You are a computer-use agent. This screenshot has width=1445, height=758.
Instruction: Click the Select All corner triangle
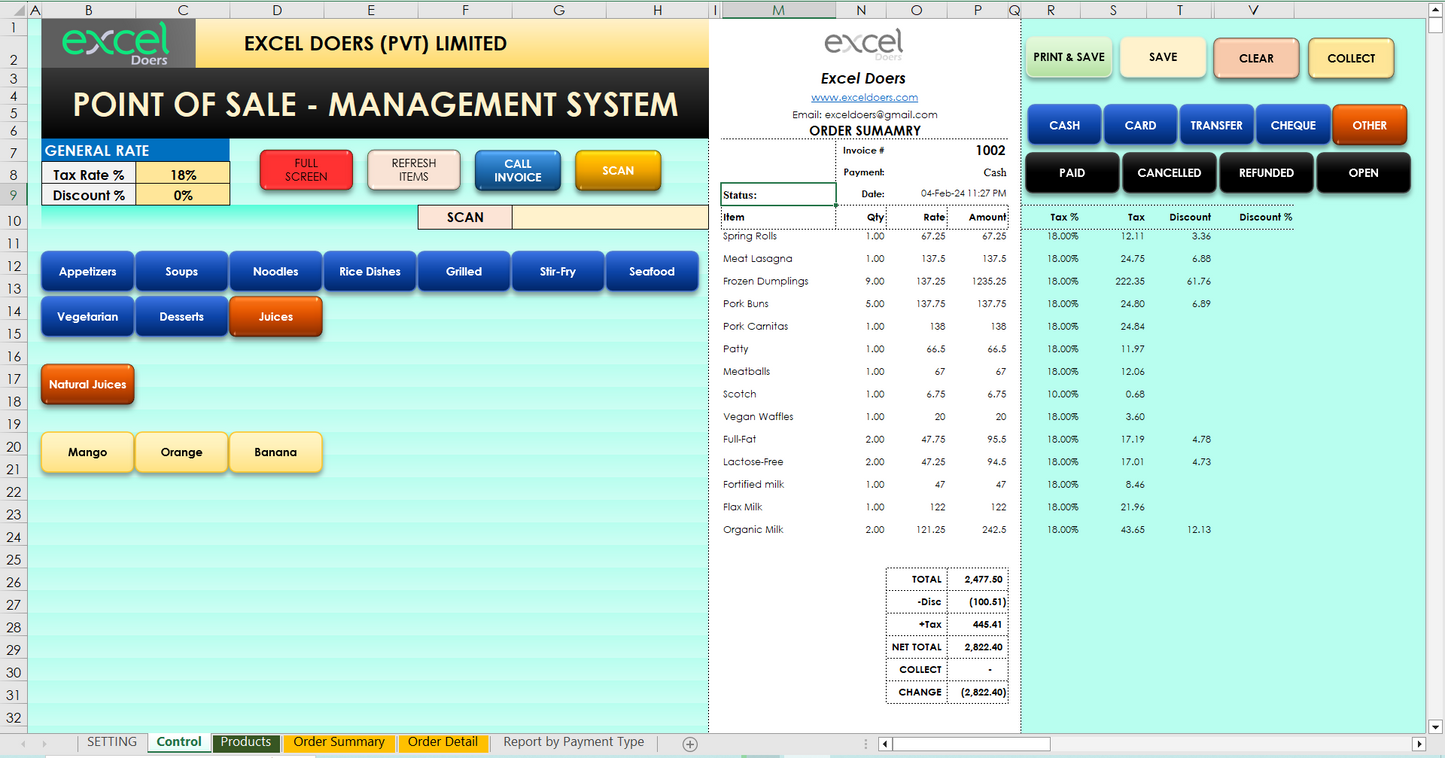(14, 10)
